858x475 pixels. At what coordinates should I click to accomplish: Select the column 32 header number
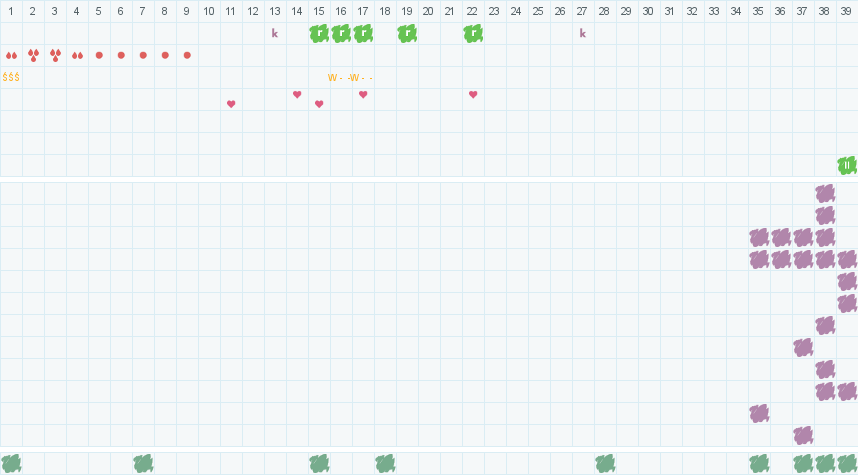coord(693,11)
